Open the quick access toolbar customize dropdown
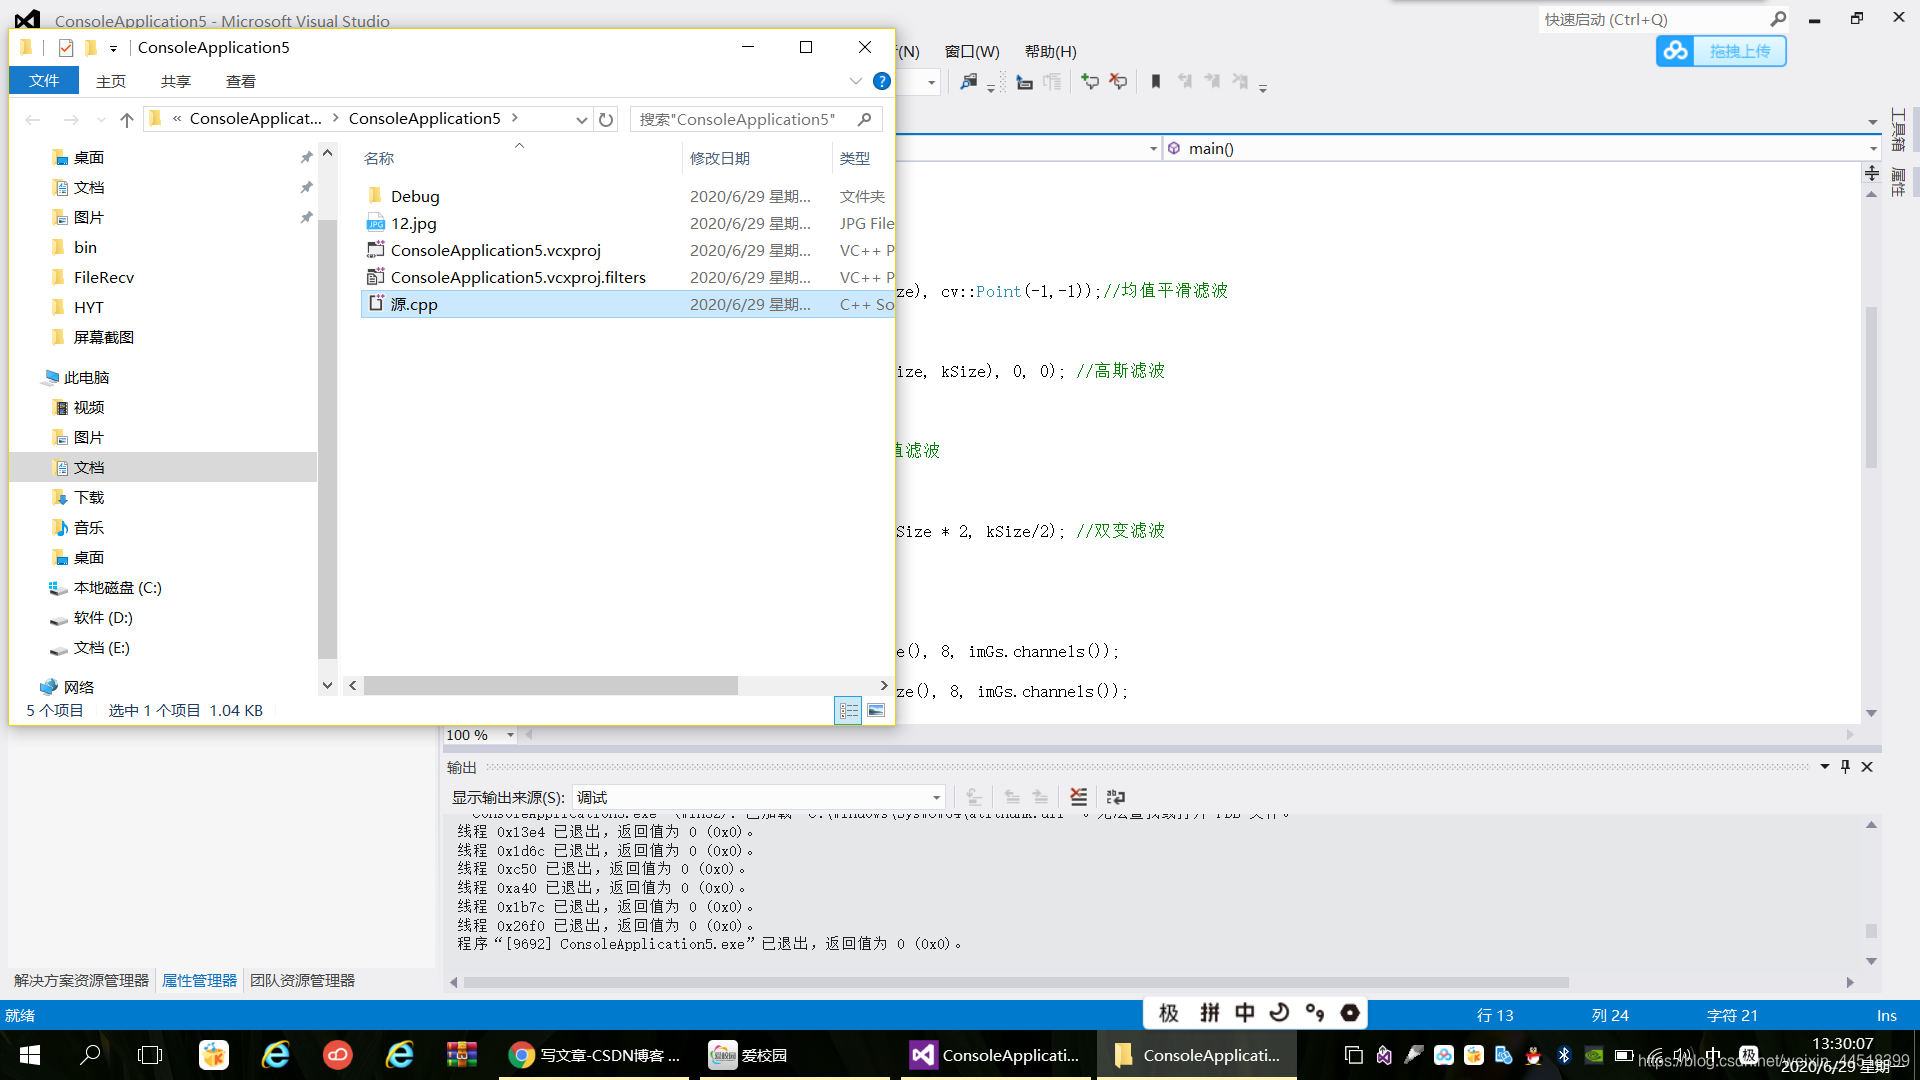1920x1080 pixels. (x=113, y=48)
